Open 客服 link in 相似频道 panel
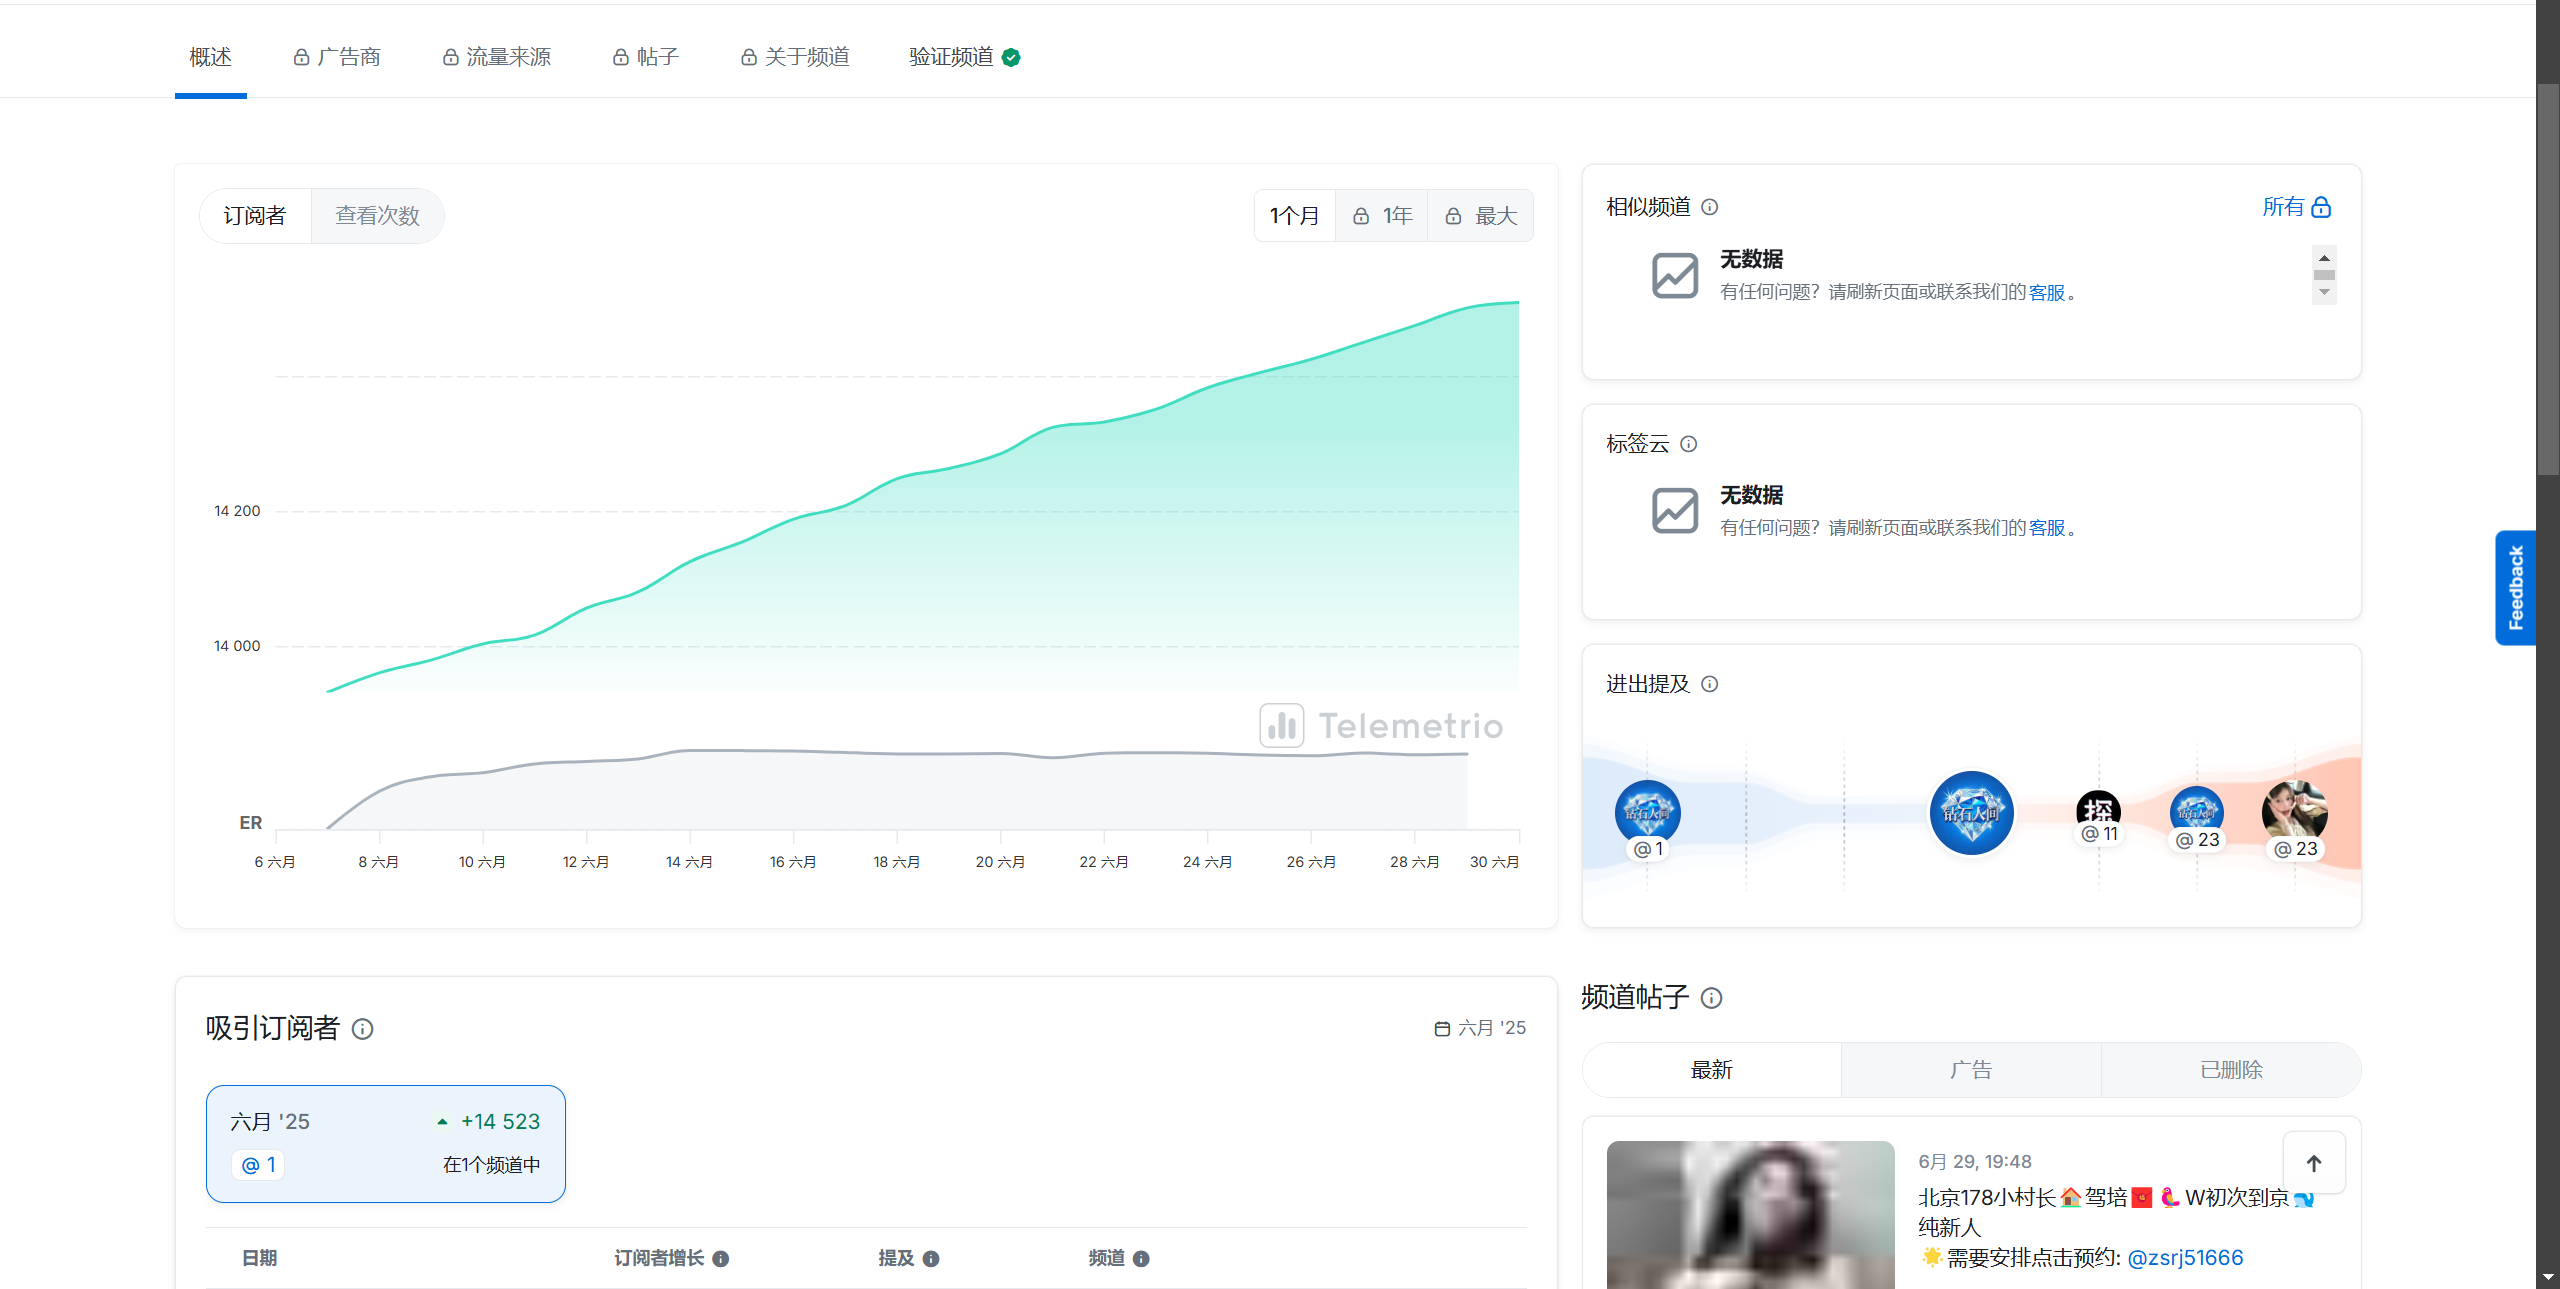 (2047, 292)
